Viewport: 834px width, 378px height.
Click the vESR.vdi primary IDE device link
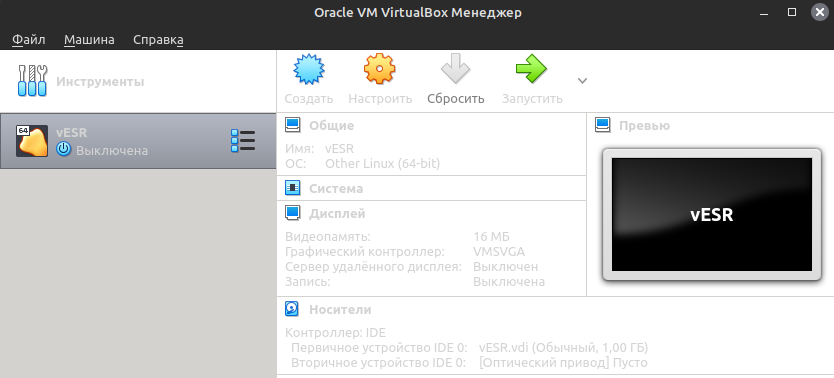563,348
